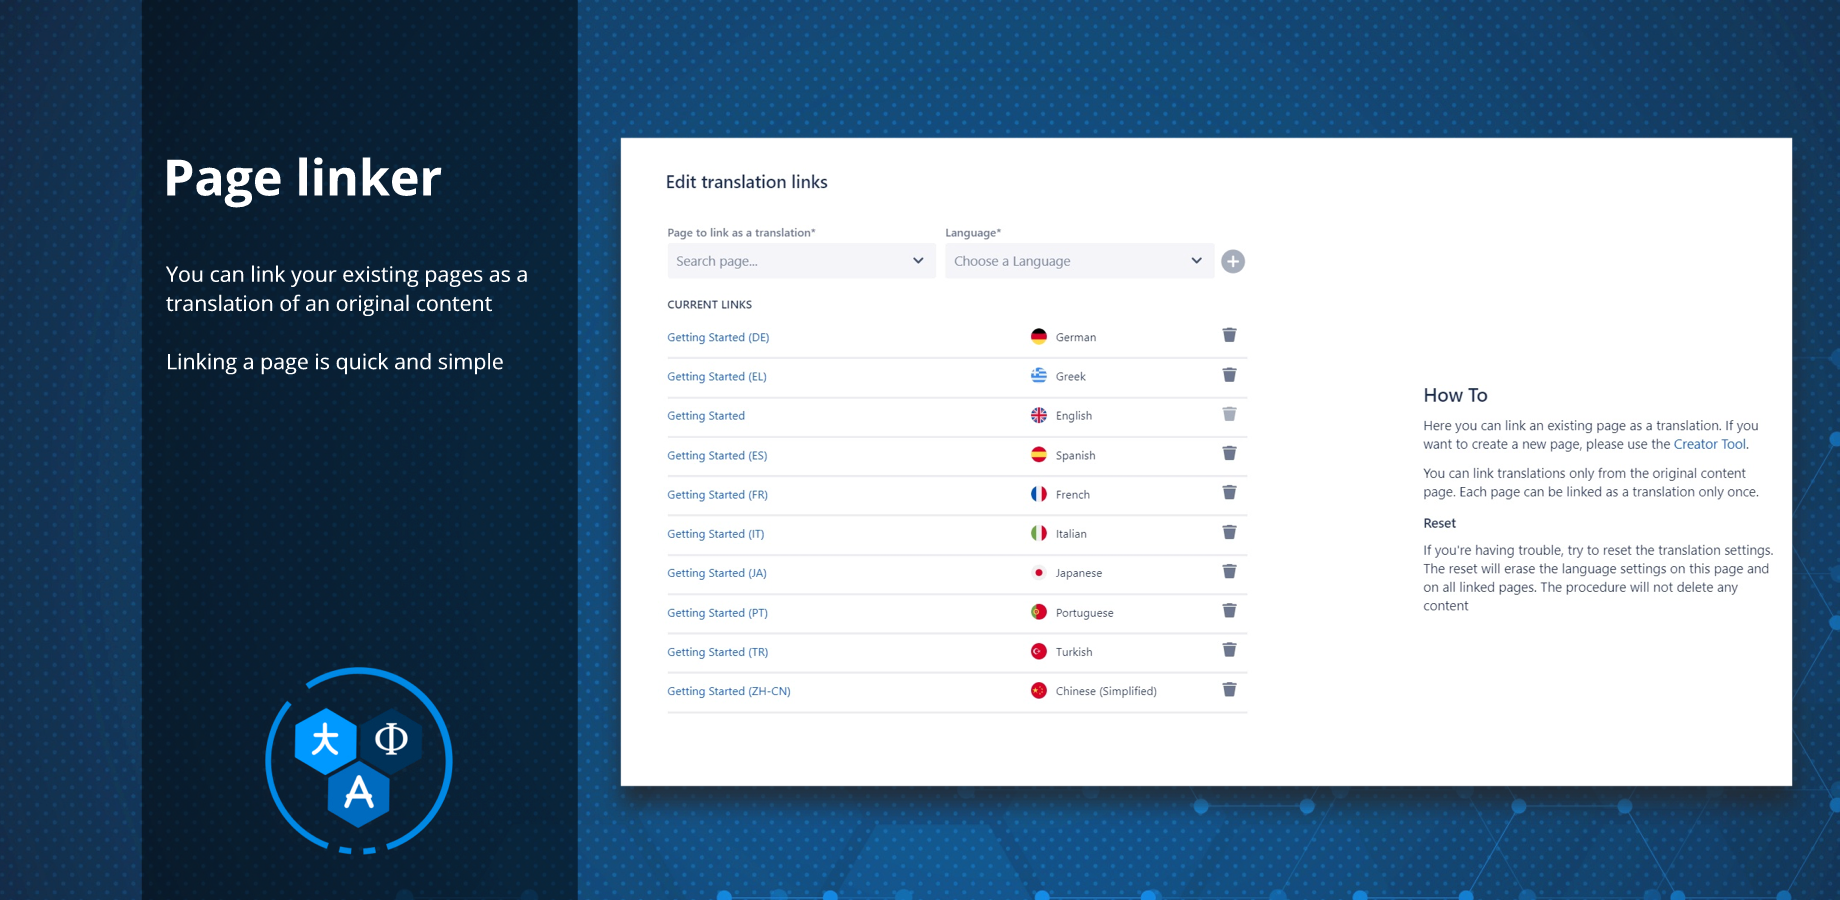Click the Spanish language label
Viewport: 1840px width, 900px height.
pos(1076,455)
